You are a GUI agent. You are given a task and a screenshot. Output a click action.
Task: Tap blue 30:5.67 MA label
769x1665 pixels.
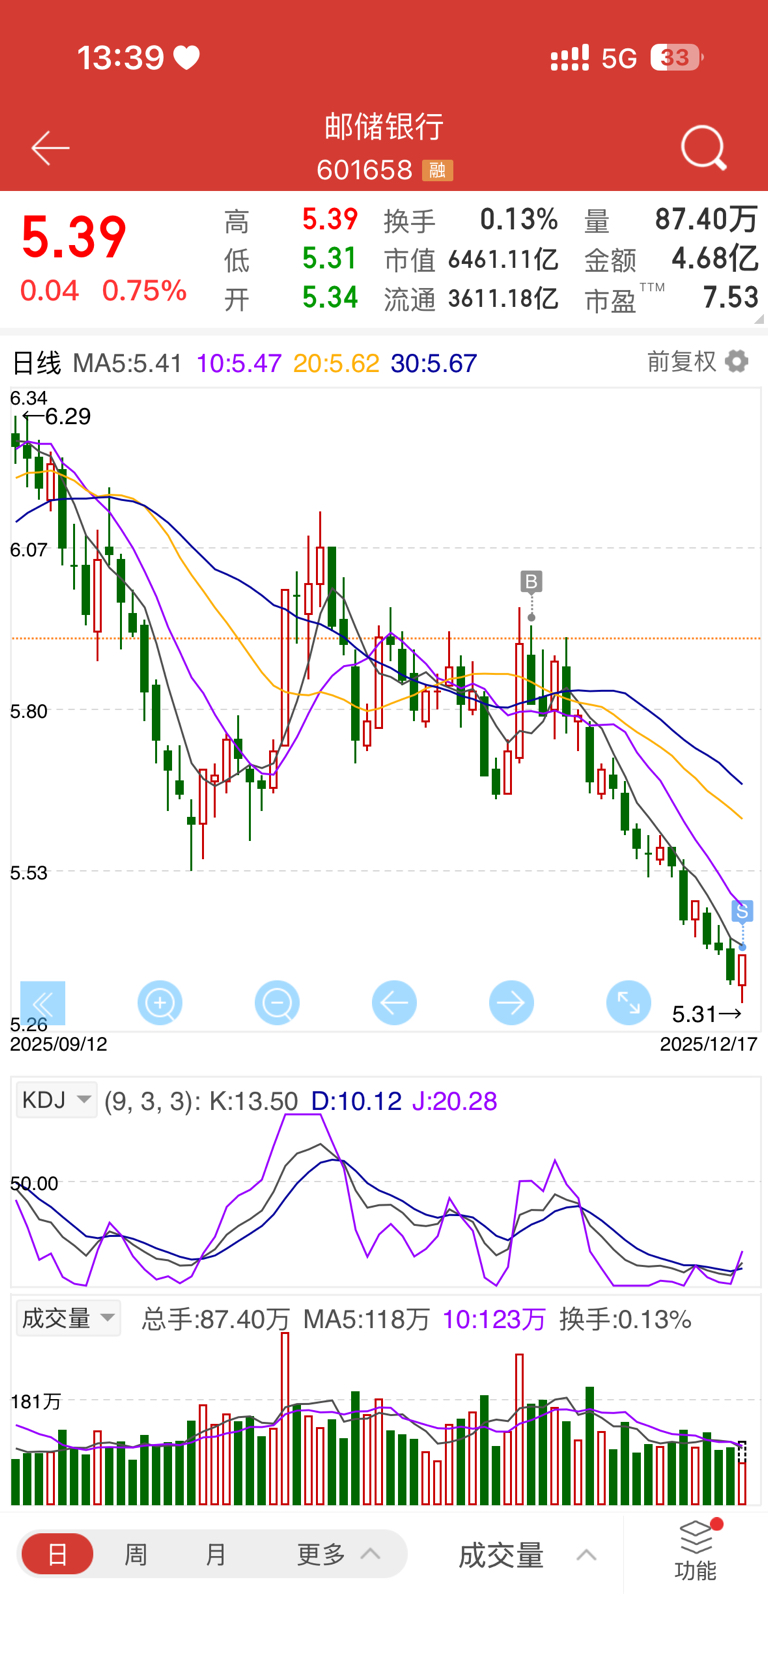click(434, 363)
